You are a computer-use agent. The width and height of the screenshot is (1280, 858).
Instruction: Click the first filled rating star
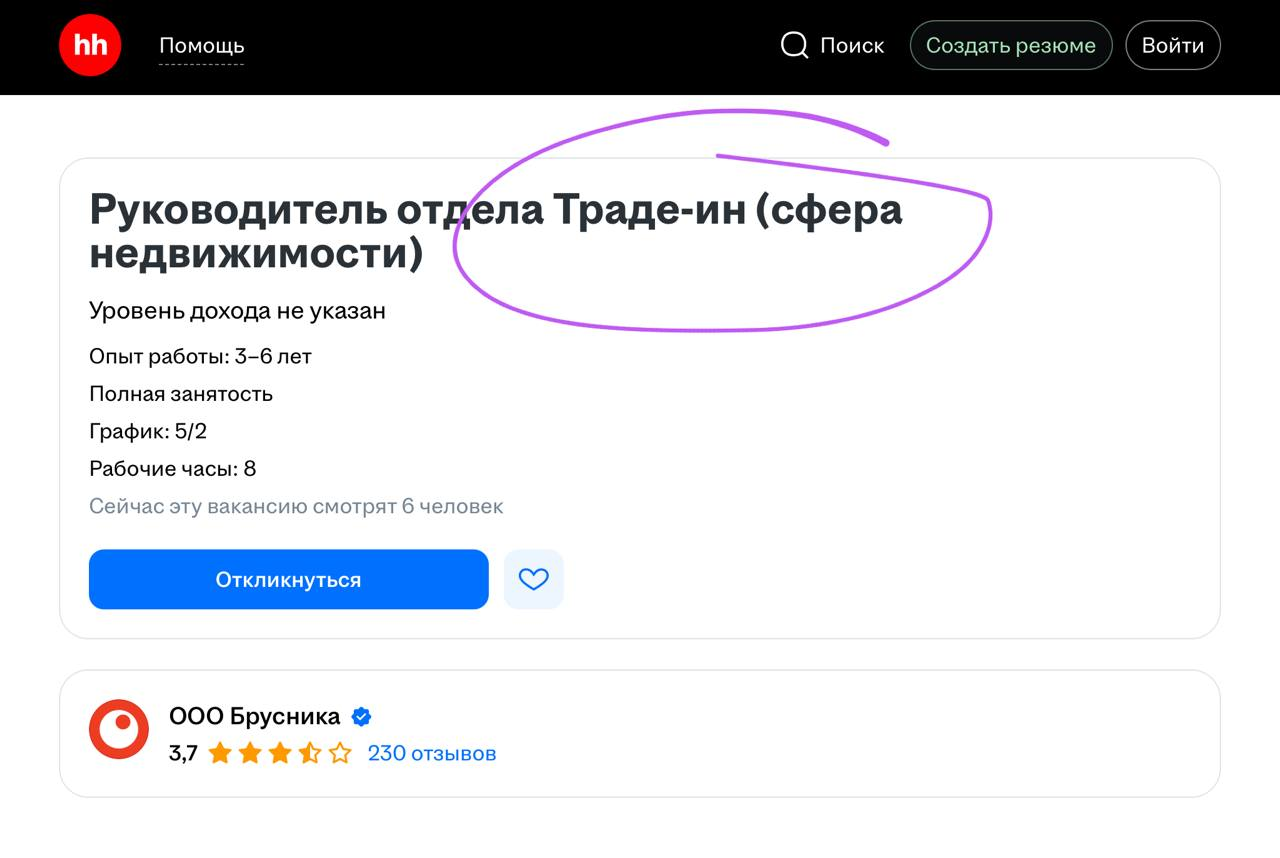(x=220, y=753)
